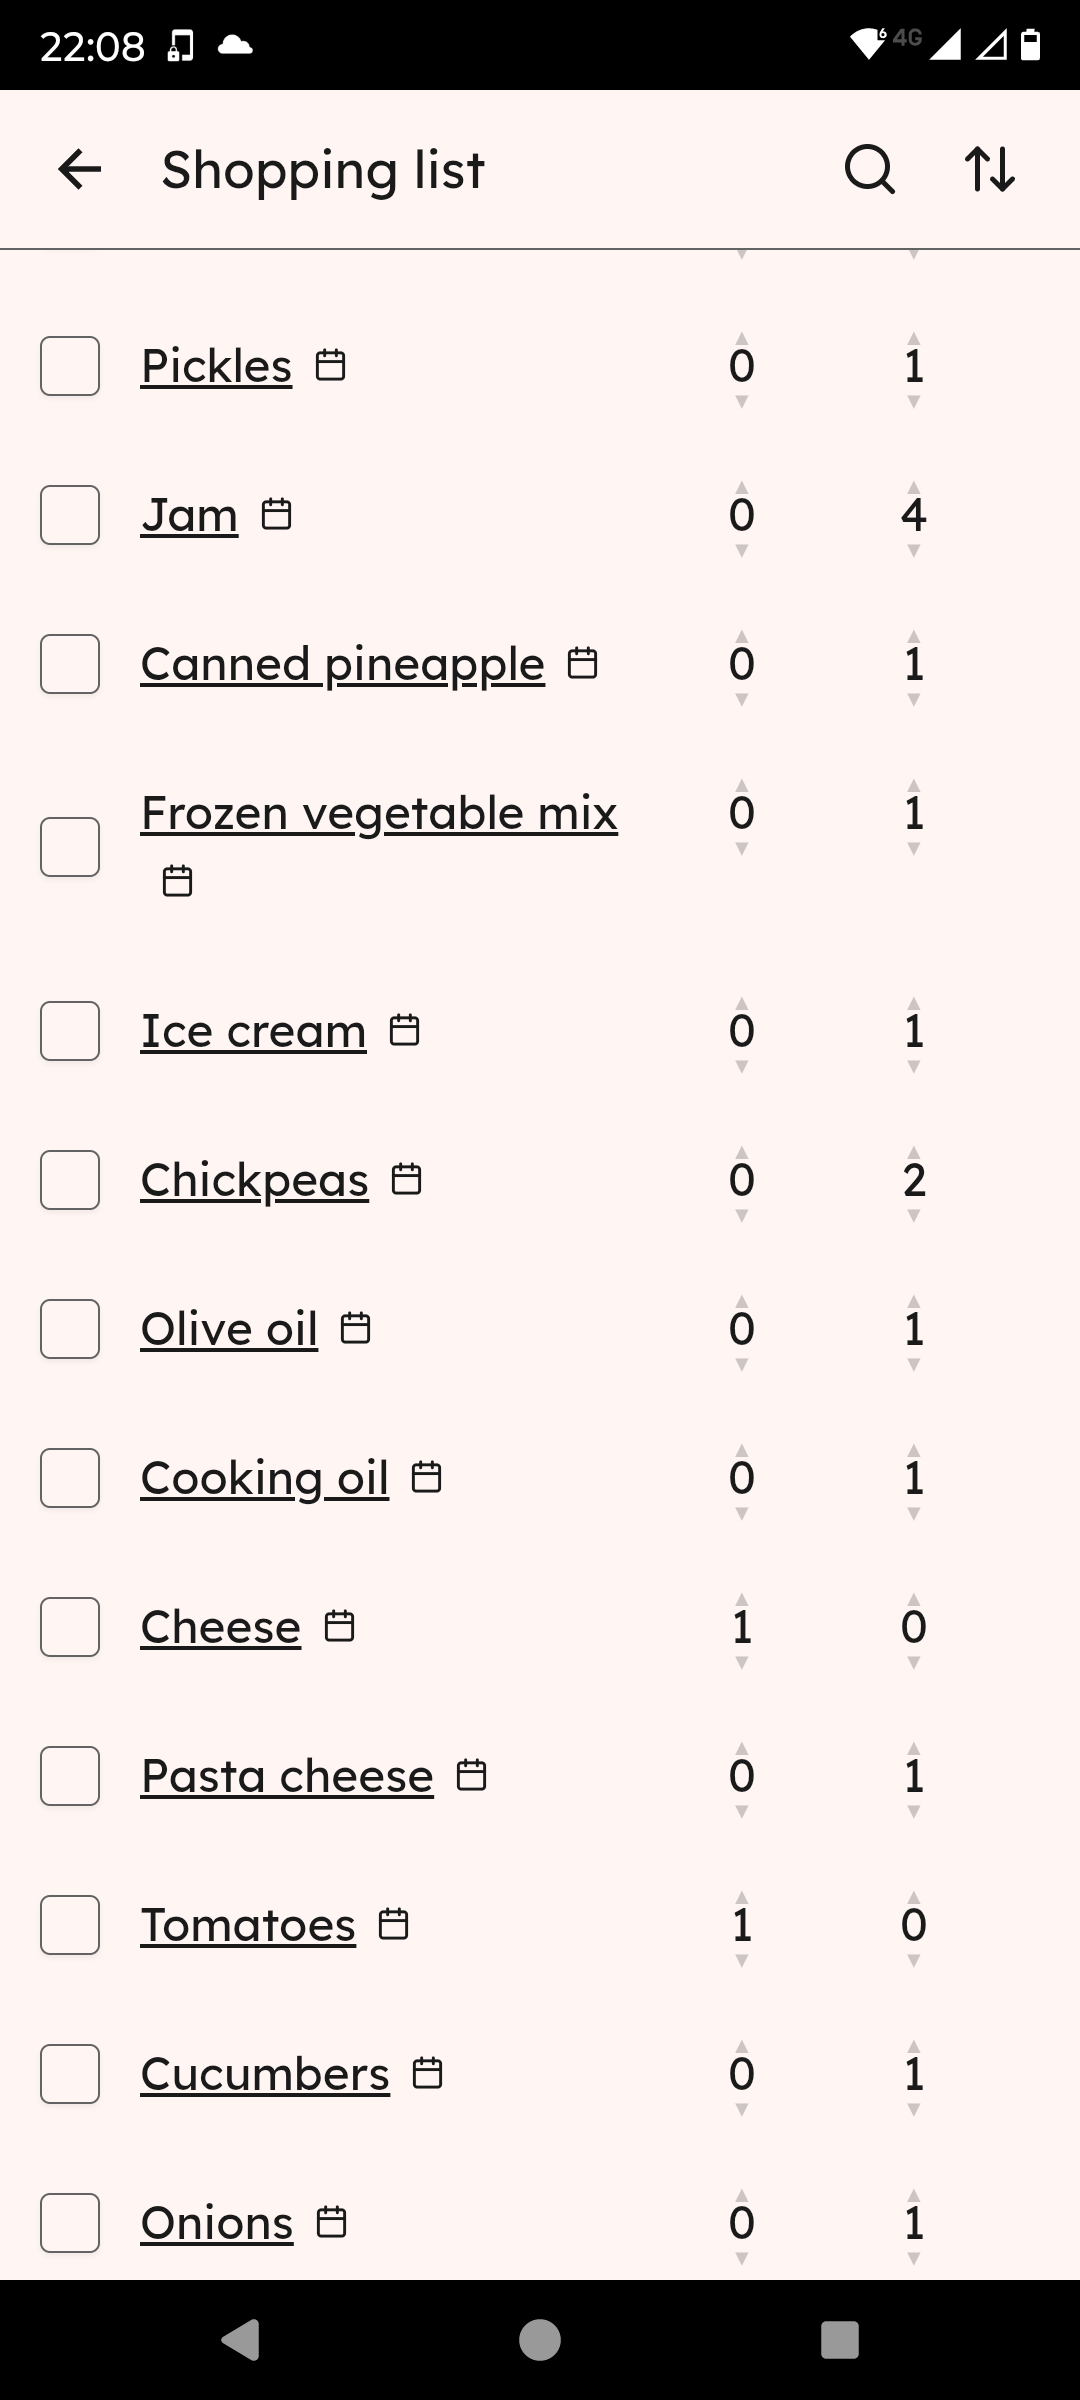Screen dimensions: 1080x2400
Task: Tap the calendar icon under Frozen vegetable mix
Action: pyautogui.click(x=178, y=881)
